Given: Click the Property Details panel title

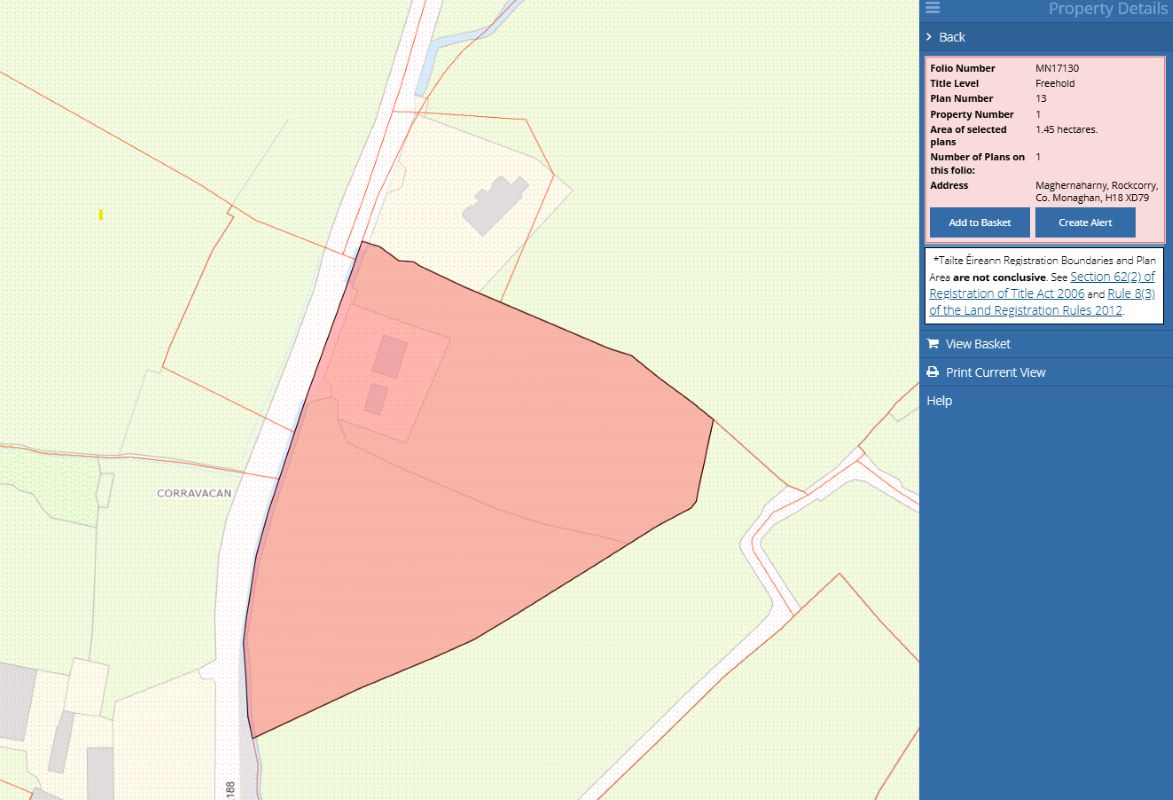Looking at the screenshot, I should tap(1106, 9).
